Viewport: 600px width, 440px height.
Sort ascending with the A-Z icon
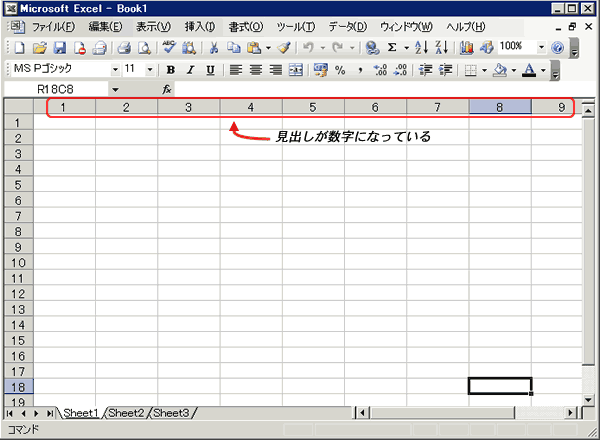click(422, 47)
